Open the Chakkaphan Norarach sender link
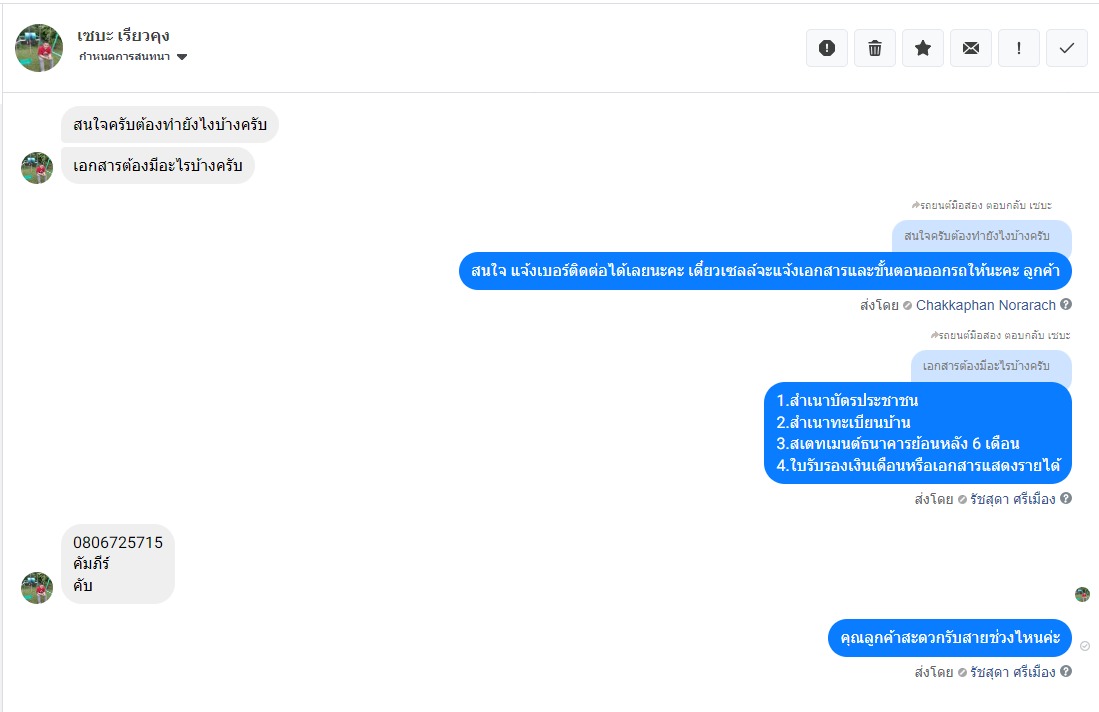This screenshot has height=712, width=1099. pyautogui.click(x=985, y=305)
